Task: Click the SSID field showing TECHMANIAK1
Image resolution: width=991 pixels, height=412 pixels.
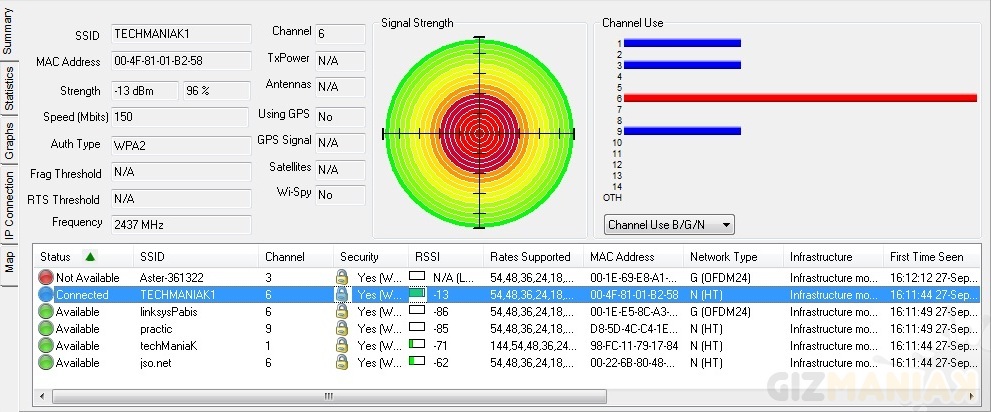Action: tap(180, 35)
